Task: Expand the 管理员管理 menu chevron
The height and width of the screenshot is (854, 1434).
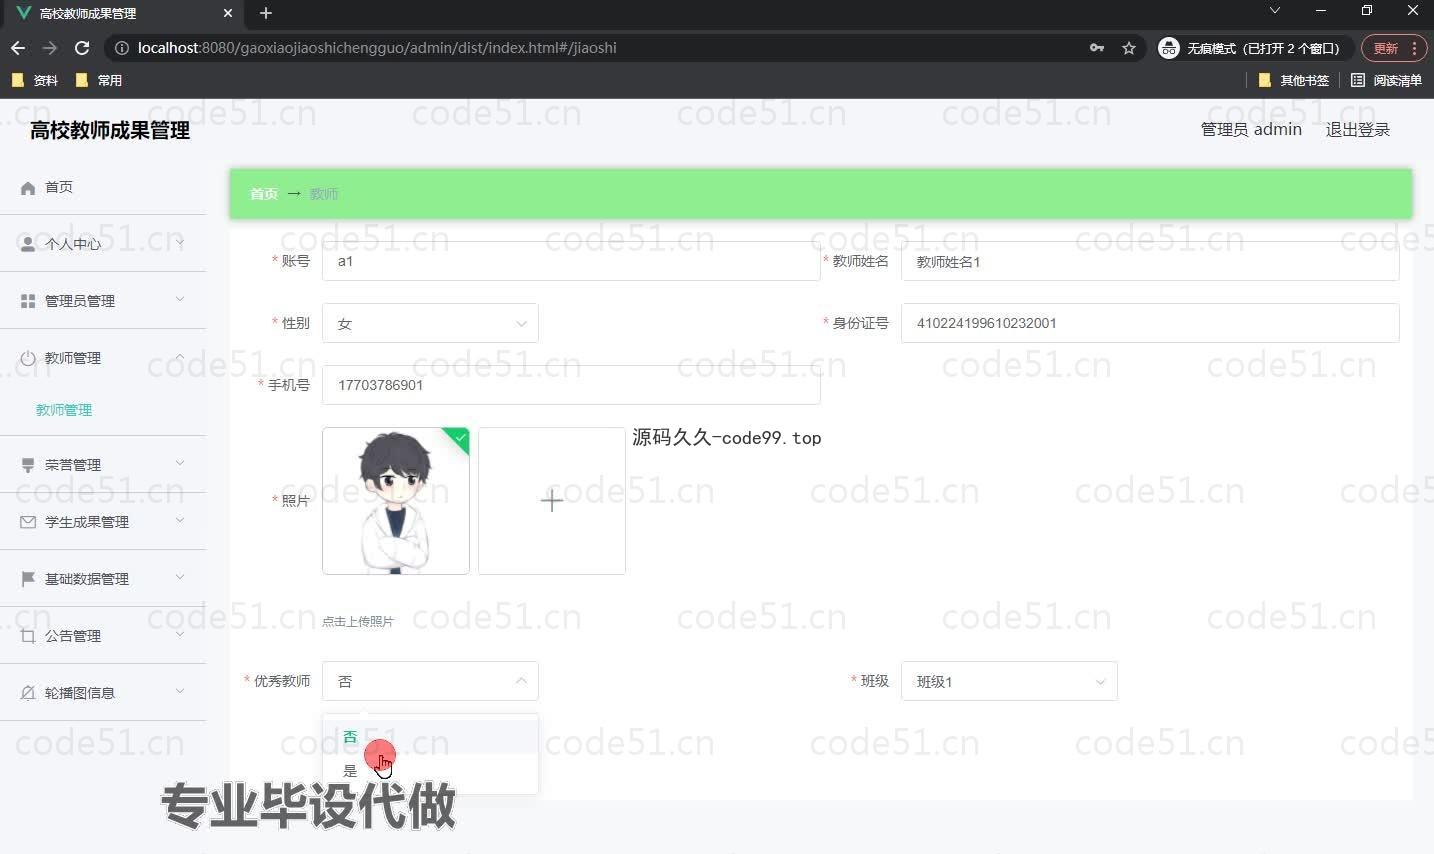Action: tap(180, 300)
